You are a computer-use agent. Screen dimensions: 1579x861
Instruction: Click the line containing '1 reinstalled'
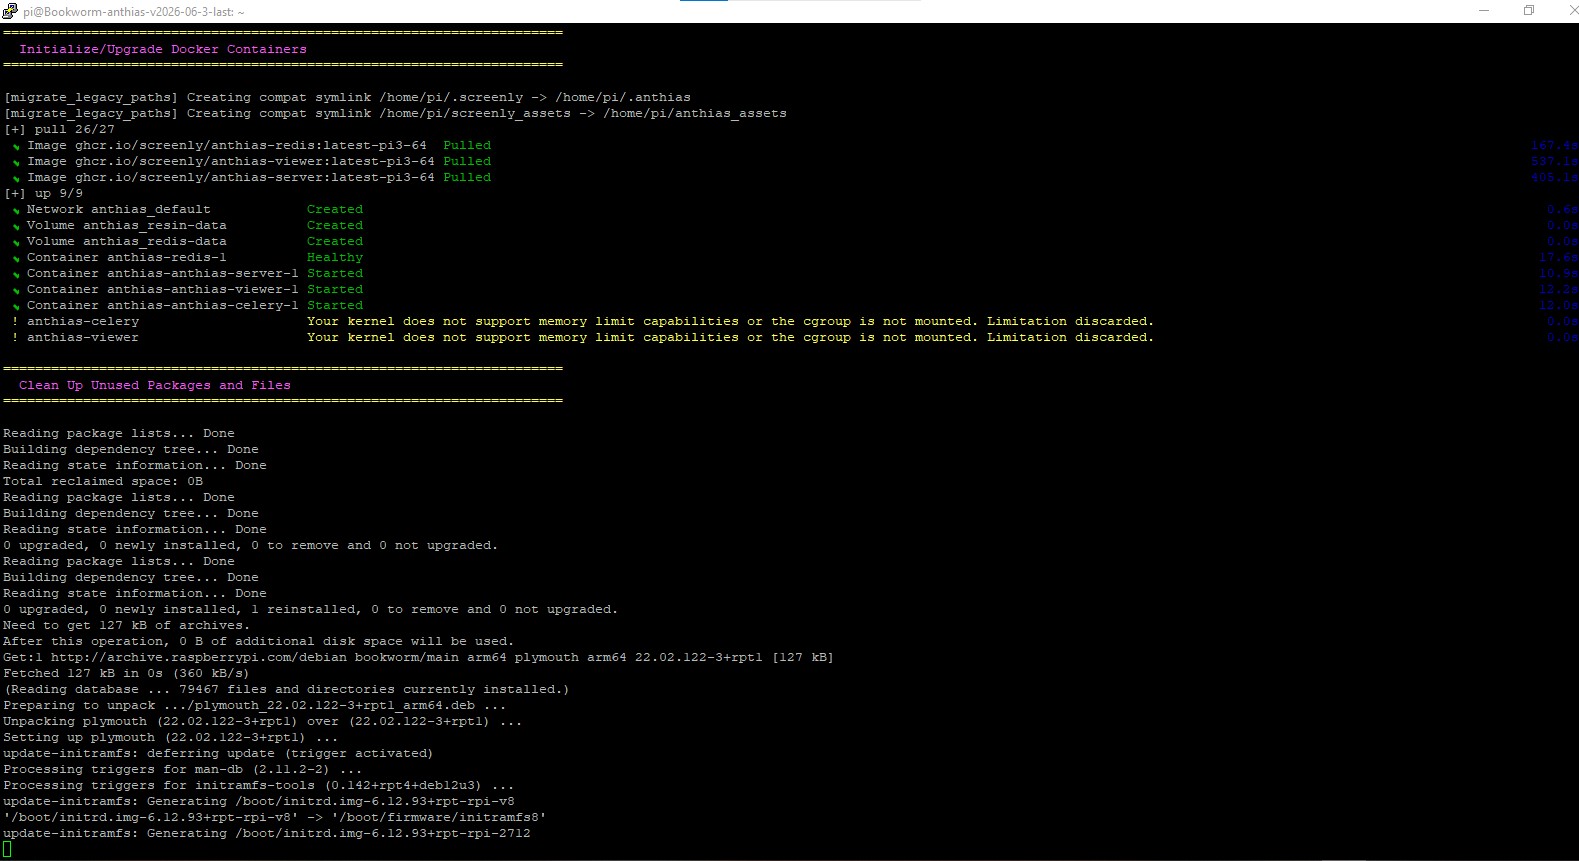click(x=310, y=609)
